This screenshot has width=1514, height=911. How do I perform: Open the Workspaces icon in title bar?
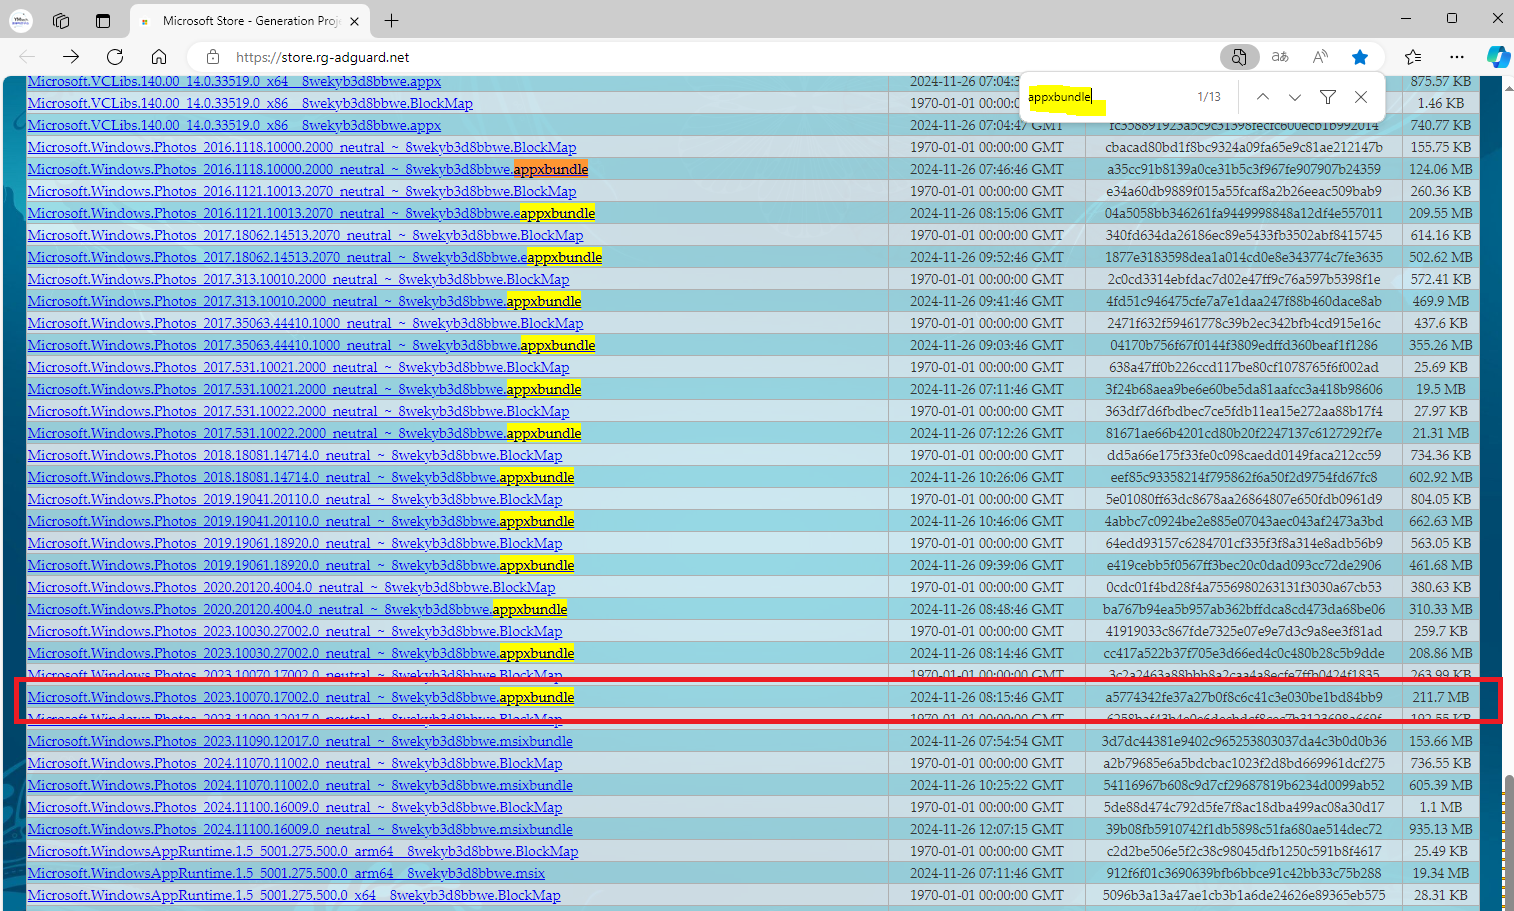[62, 20]
